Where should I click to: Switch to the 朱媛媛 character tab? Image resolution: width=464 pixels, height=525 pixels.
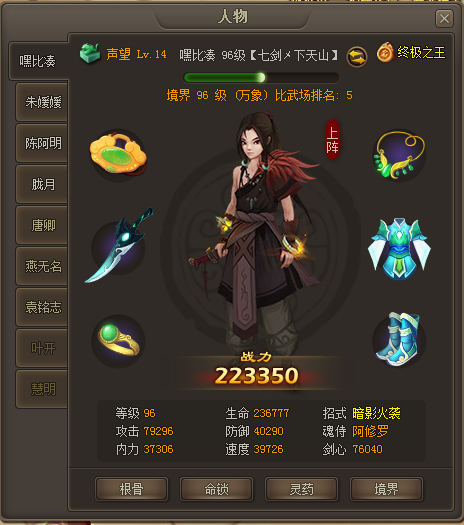pos(42,102)
